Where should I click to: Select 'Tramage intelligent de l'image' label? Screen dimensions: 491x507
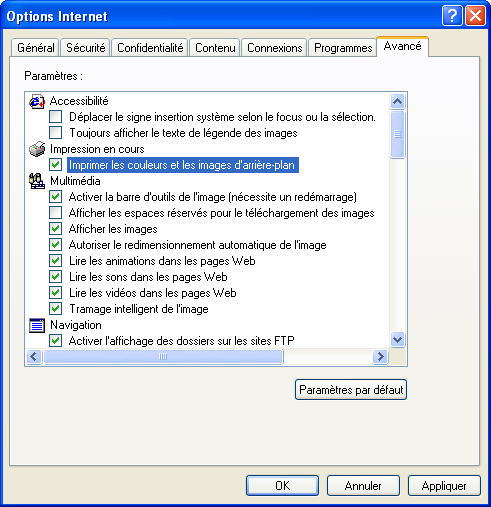139,309
